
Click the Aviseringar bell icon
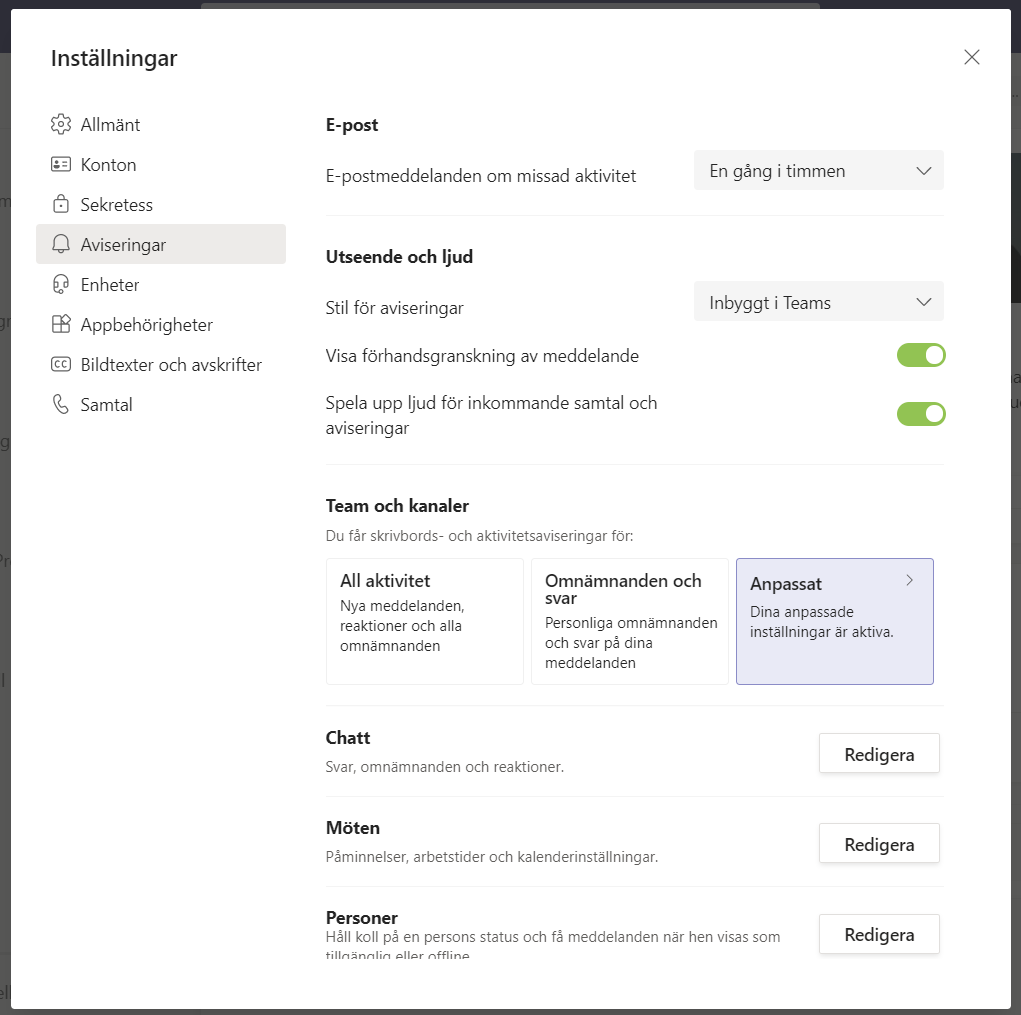point(61,245)
